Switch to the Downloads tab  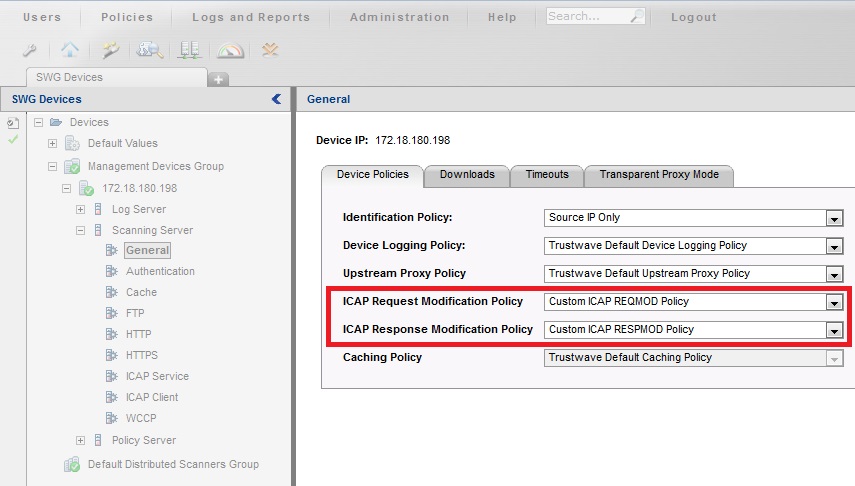[x=467, y=175]
